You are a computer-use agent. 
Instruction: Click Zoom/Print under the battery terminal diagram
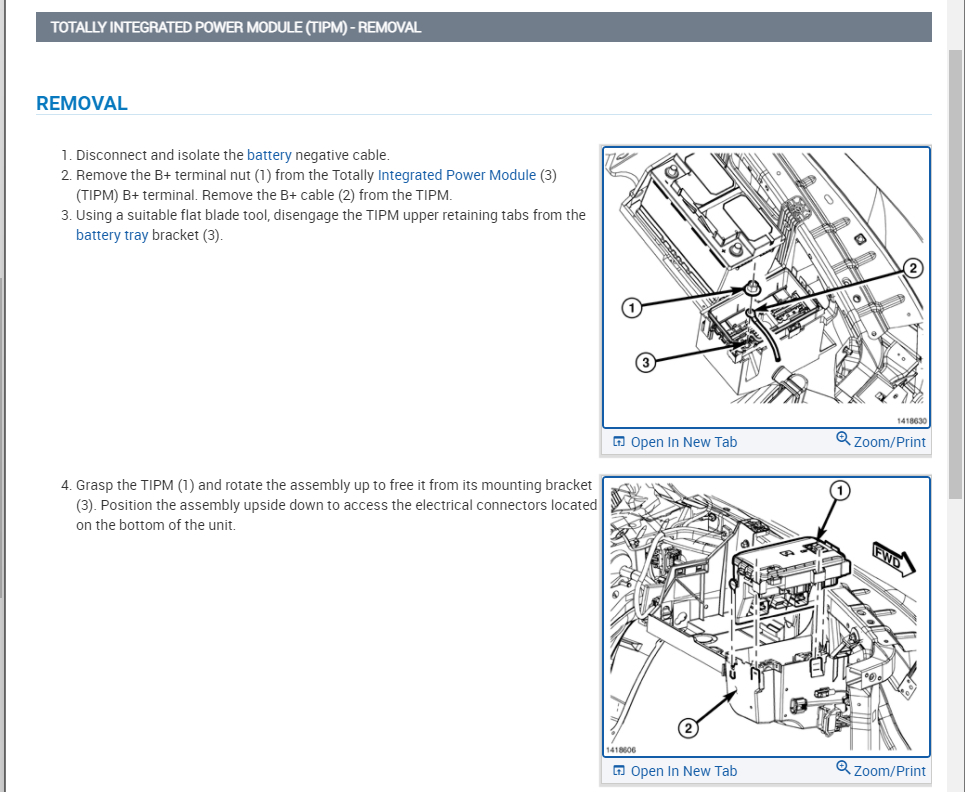[x=881, y=441]
